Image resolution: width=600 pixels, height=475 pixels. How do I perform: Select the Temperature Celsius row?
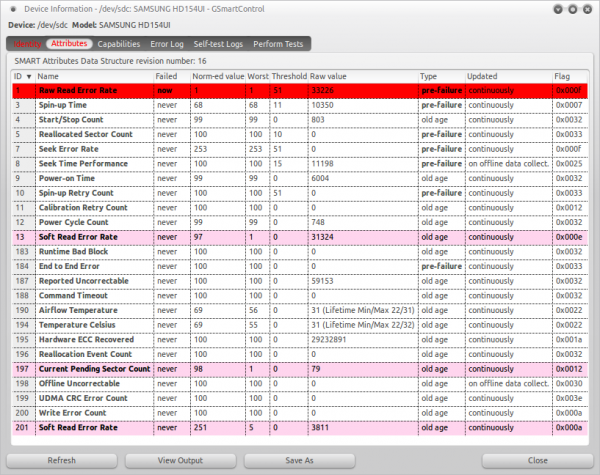tap(300, 325)
